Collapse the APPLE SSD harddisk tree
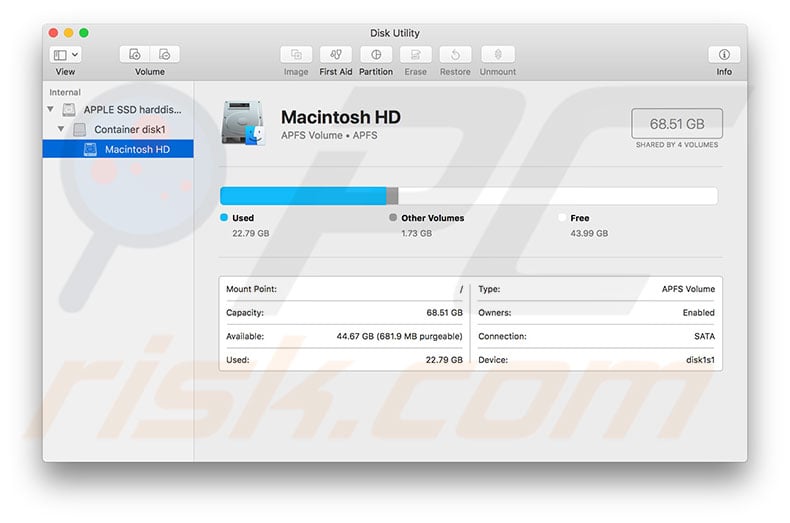Image resolution: width=790 pixels, height=523 pixels. point(50,109)
